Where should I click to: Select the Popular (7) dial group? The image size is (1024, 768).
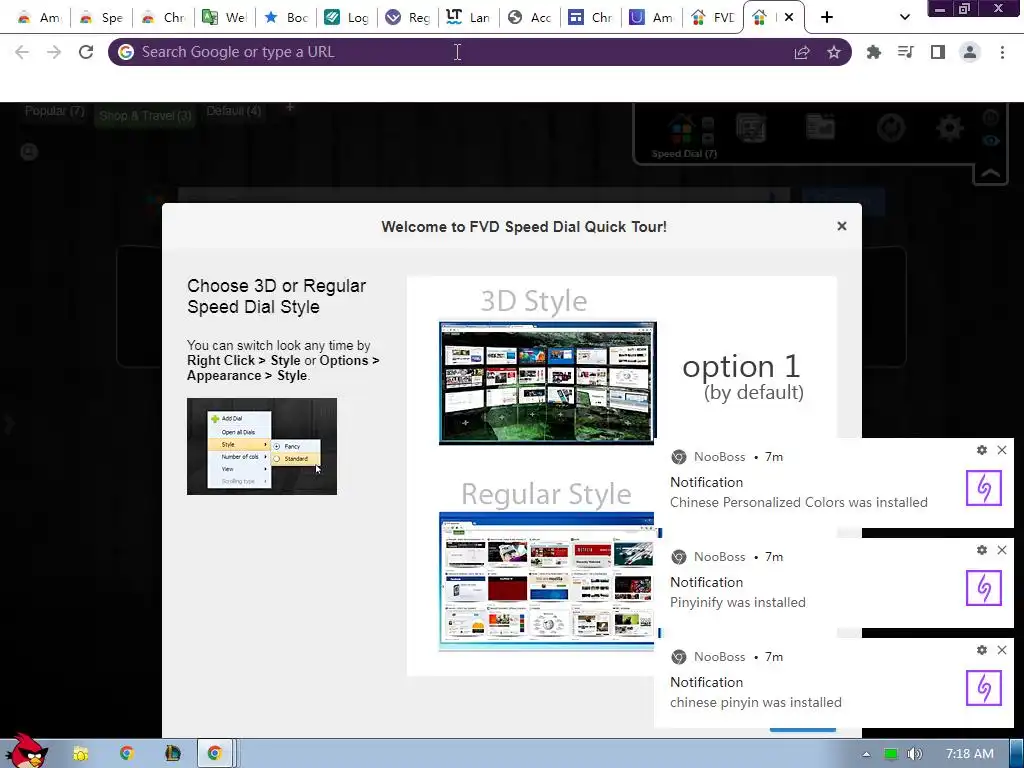pyautogui.click(x=55, y=111)
